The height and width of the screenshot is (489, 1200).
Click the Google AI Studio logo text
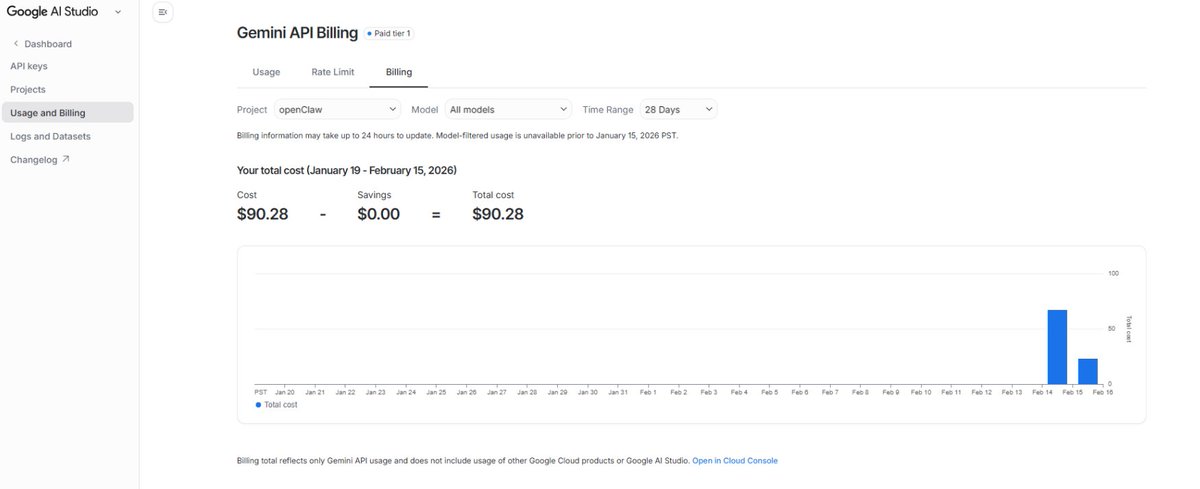coord(52,12)
